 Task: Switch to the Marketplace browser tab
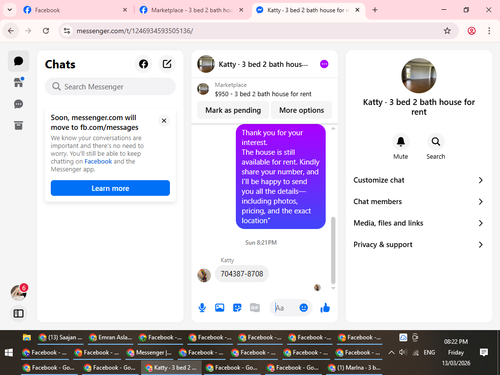[x=191, y=10]
